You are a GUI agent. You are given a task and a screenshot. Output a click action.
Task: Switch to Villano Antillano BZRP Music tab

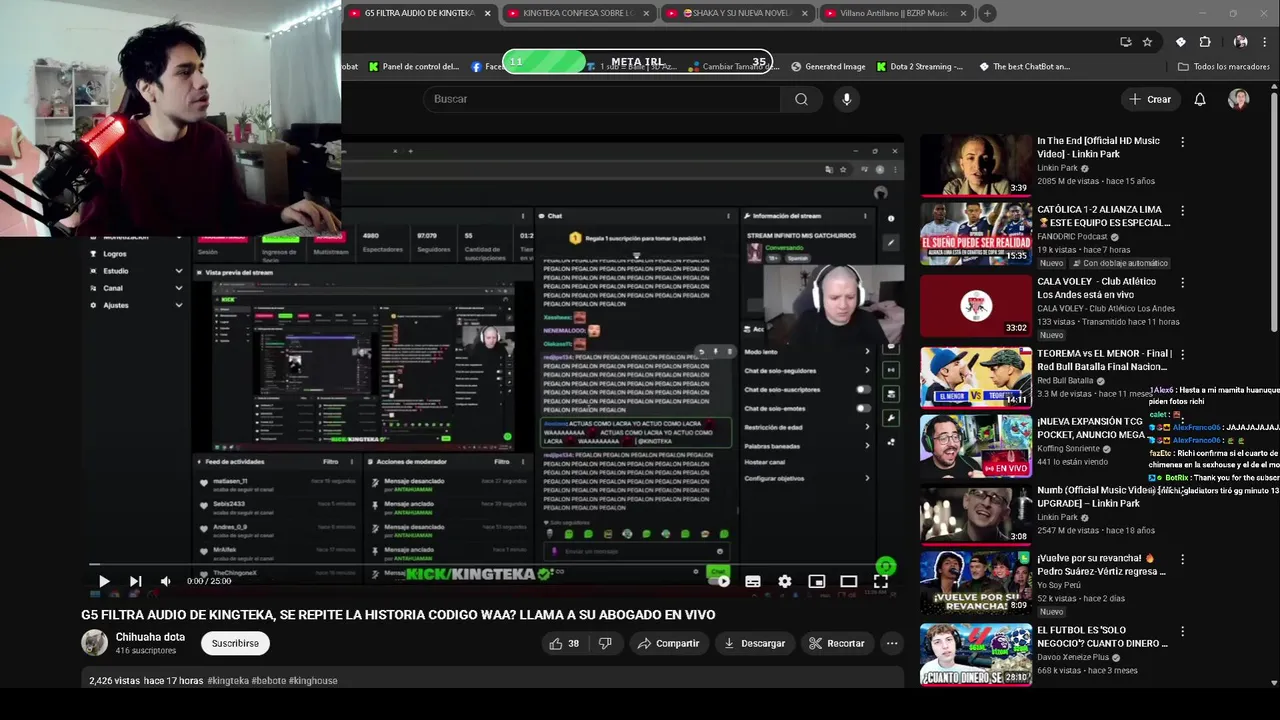[x=896, y=13]
